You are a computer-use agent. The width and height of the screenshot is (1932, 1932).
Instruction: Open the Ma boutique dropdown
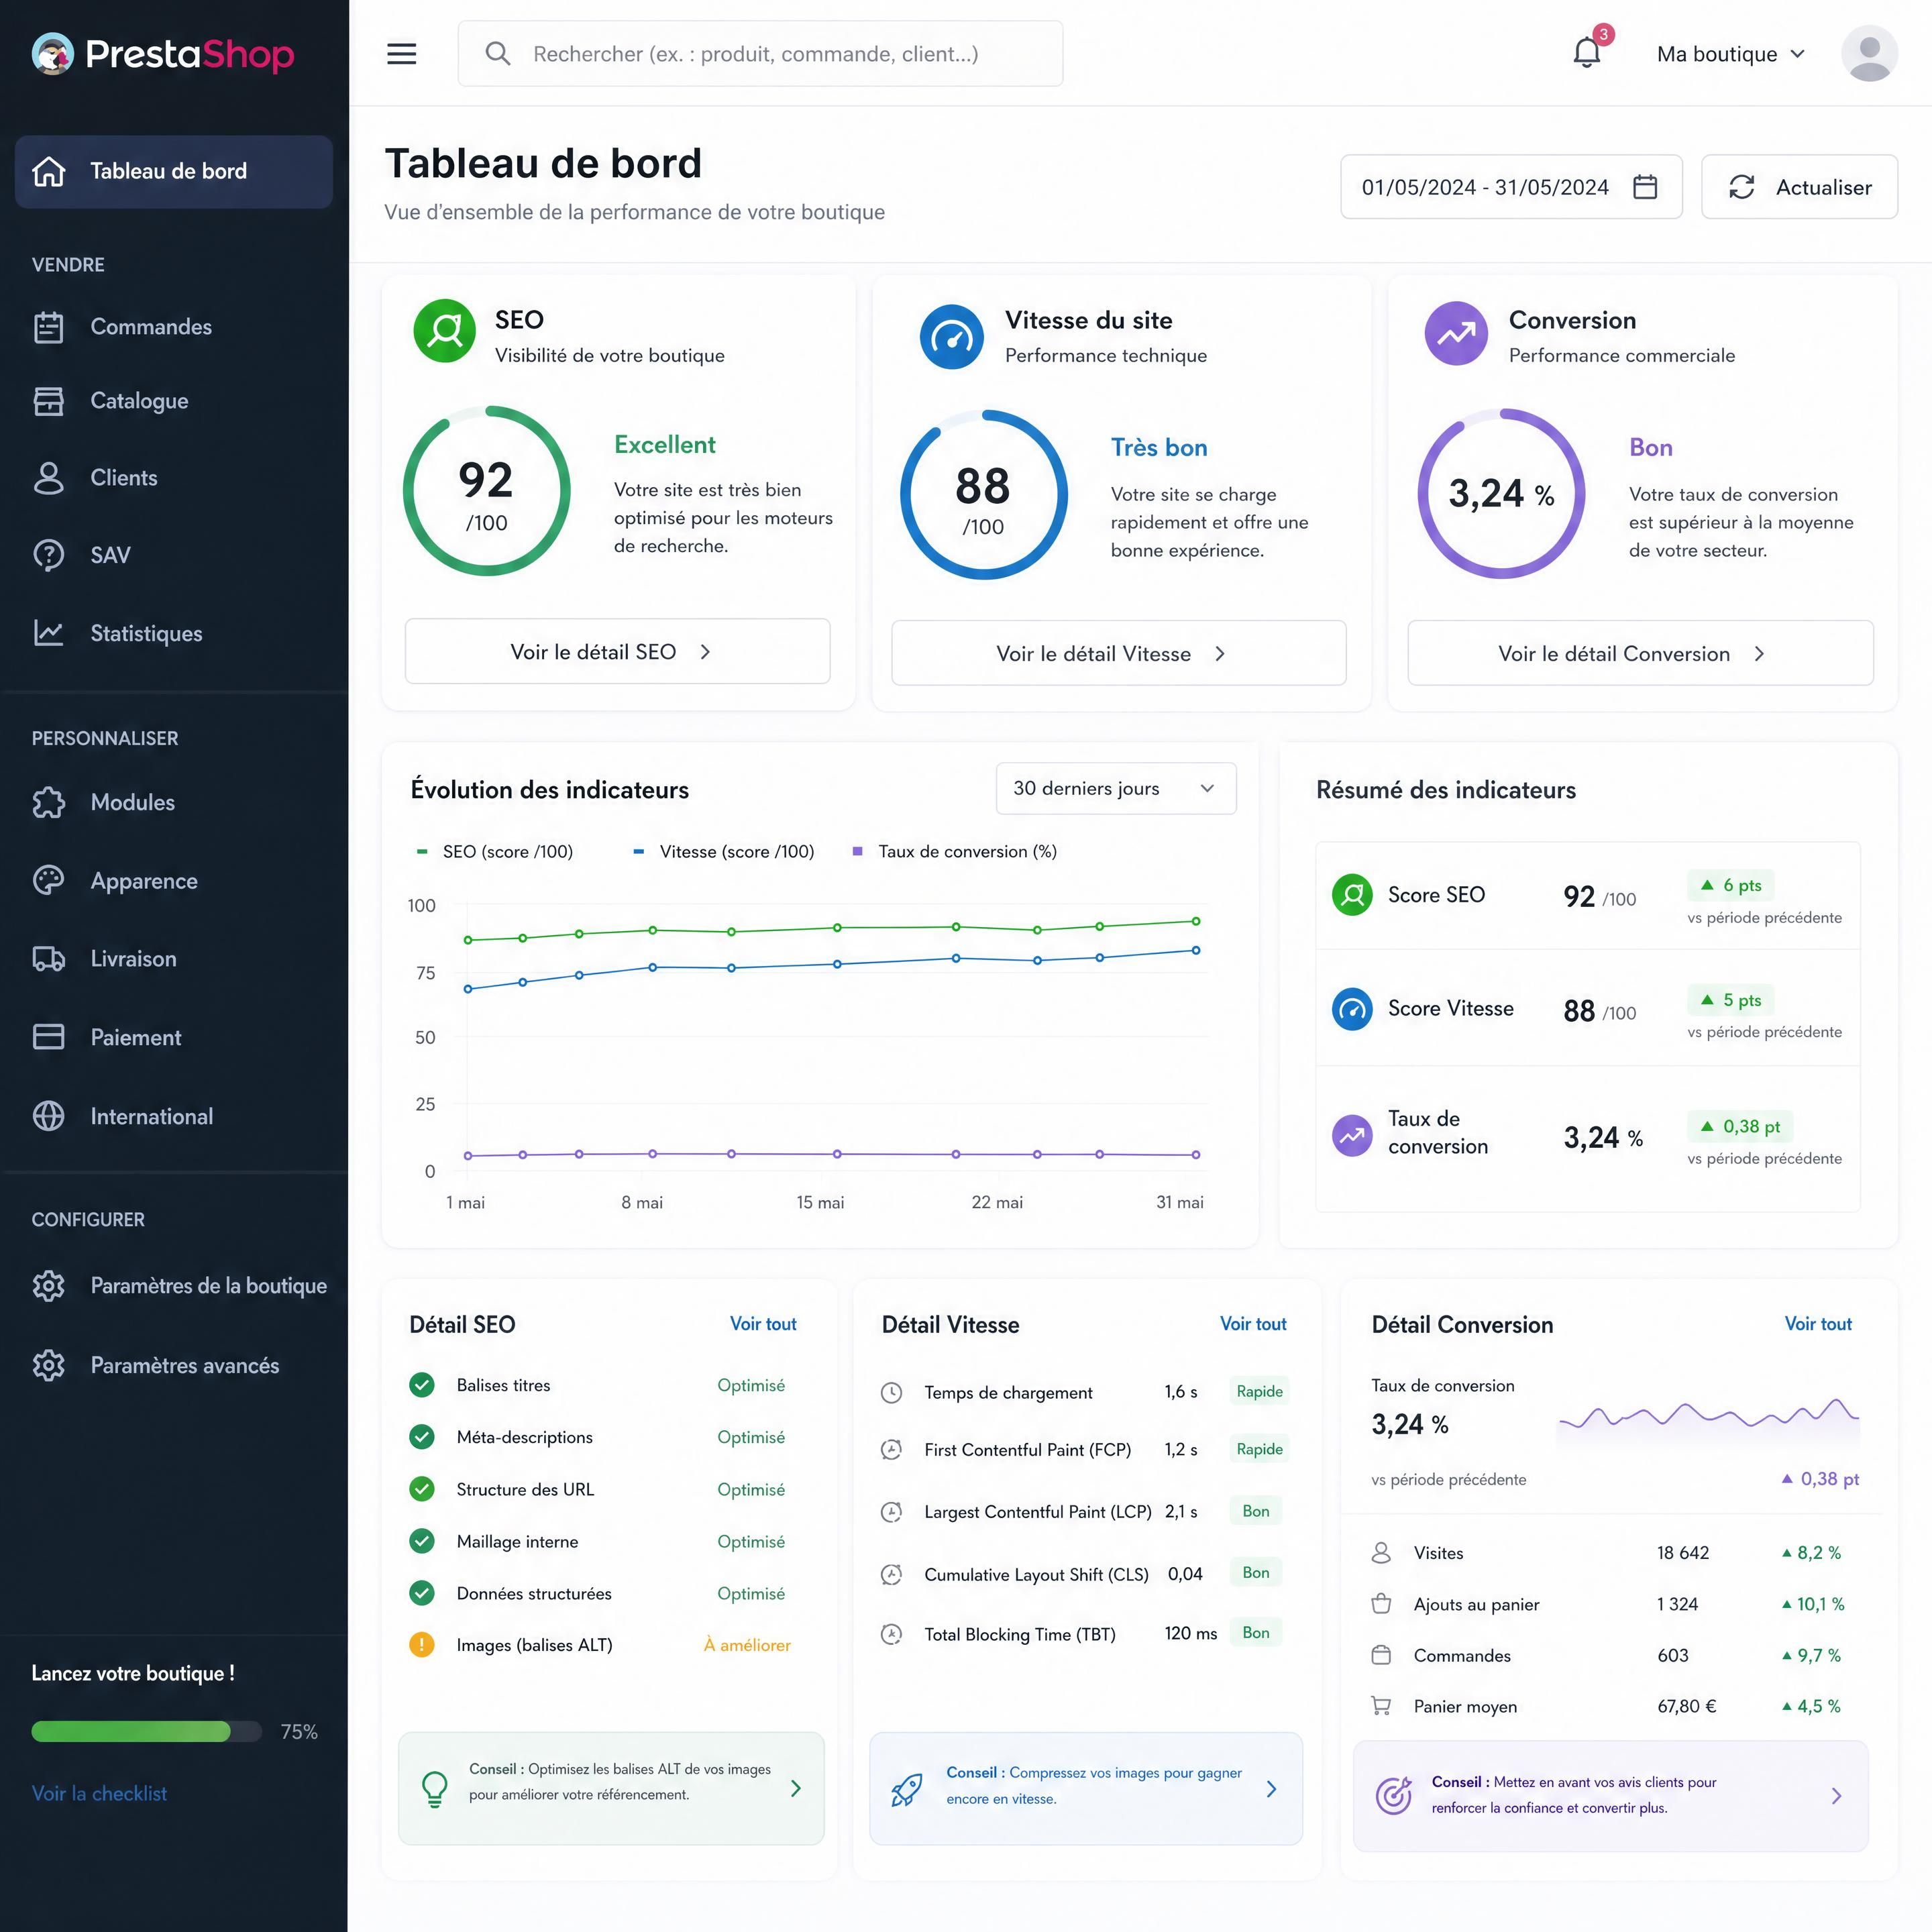click(1730, 54)
